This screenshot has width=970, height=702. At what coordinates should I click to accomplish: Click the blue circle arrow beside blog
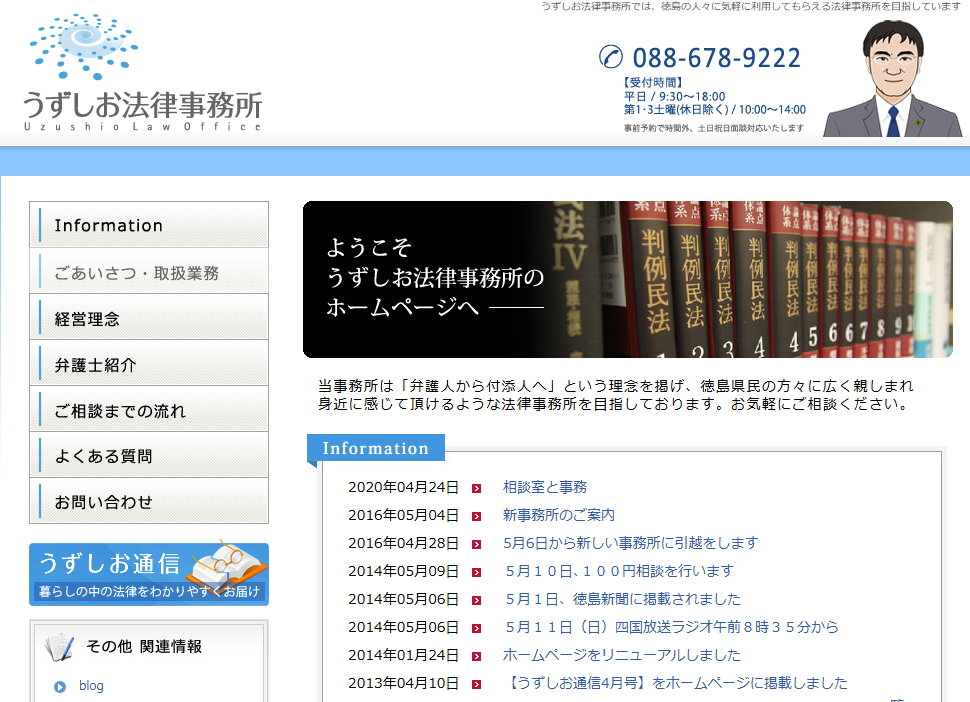pyautogui.click(x=60, y=686)
